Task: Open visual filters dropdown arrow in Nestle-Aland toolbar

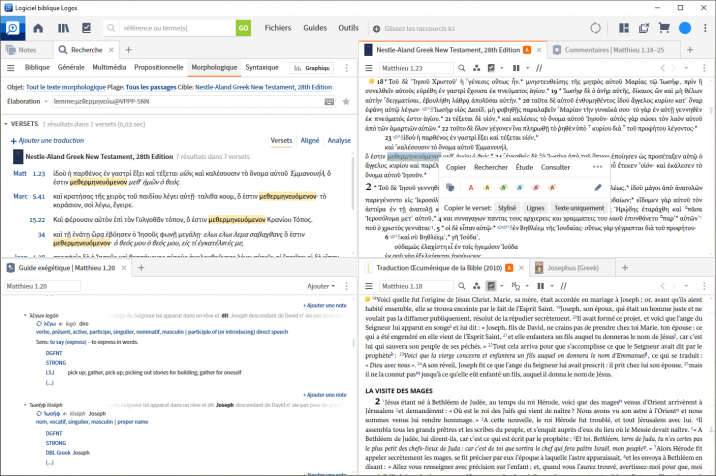Action: pos(501,68)
